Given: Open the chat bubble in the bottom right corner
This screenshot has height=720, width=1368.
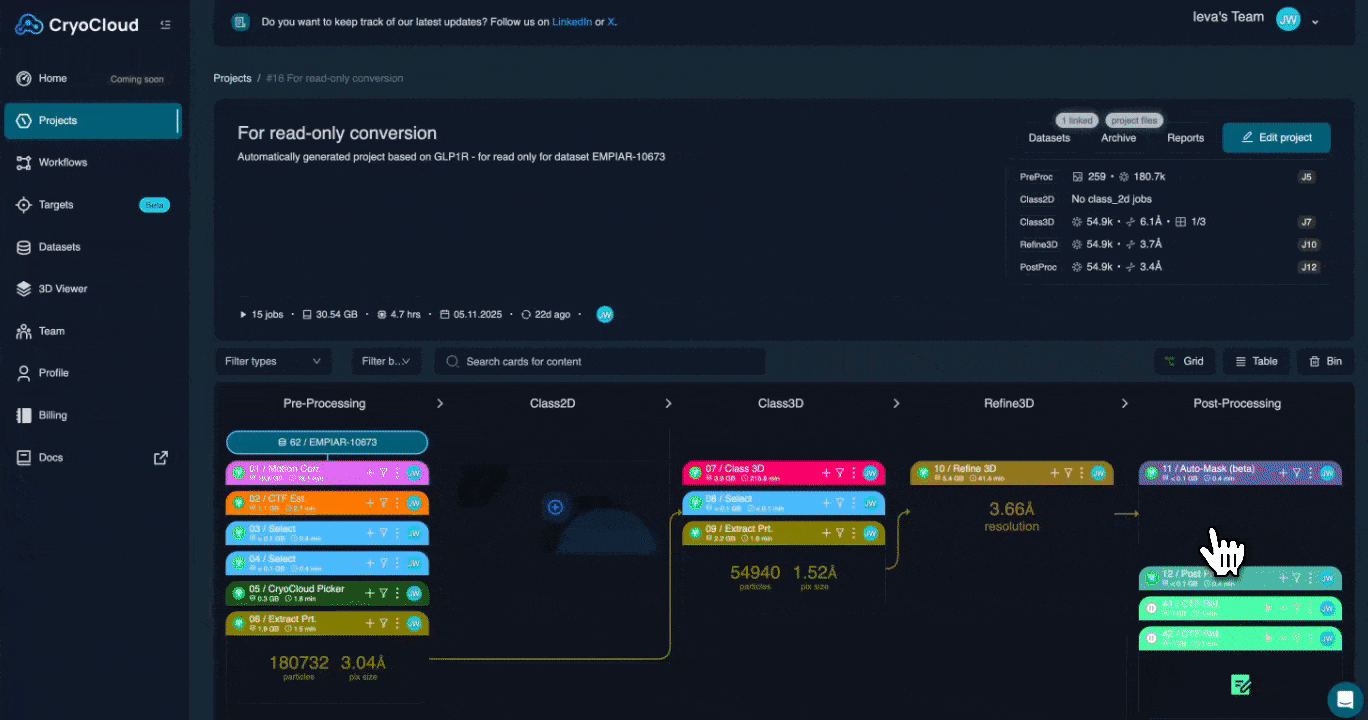Looking at the screenshot, I should point(1343,699).
